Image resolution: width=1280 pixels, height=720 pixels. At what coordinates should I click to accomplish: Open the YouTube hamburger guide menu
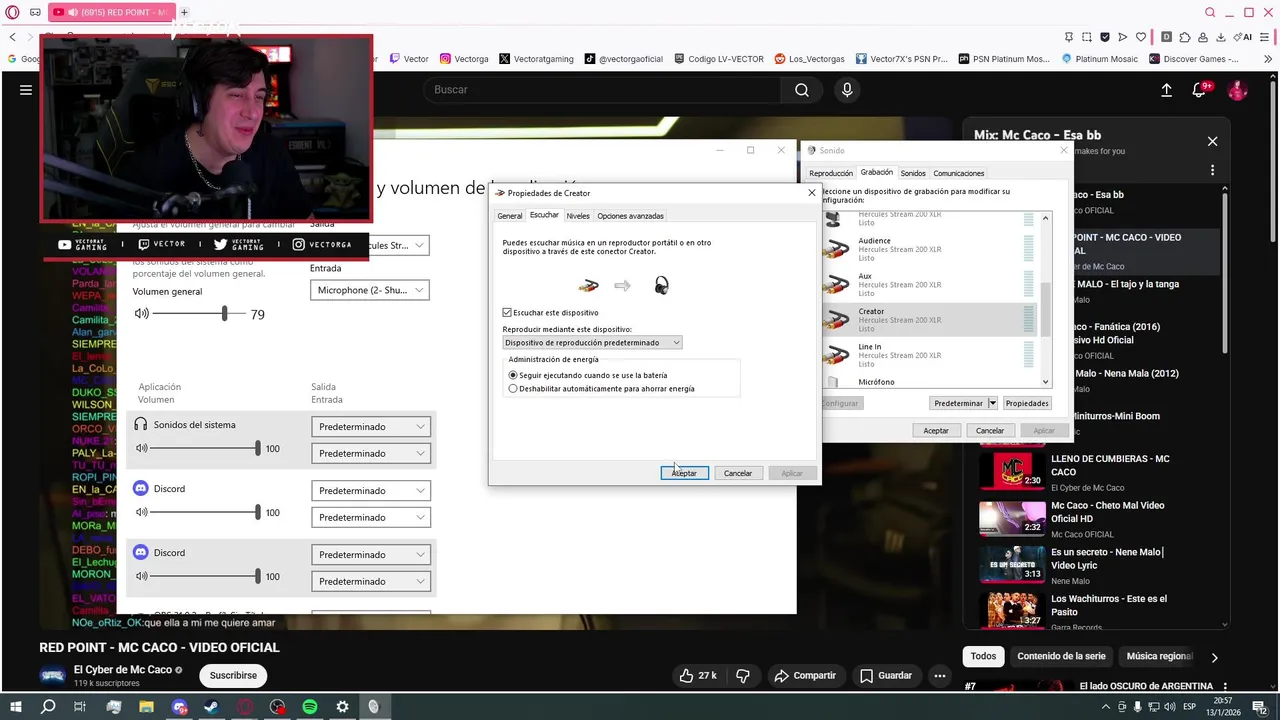pos(26,90)
